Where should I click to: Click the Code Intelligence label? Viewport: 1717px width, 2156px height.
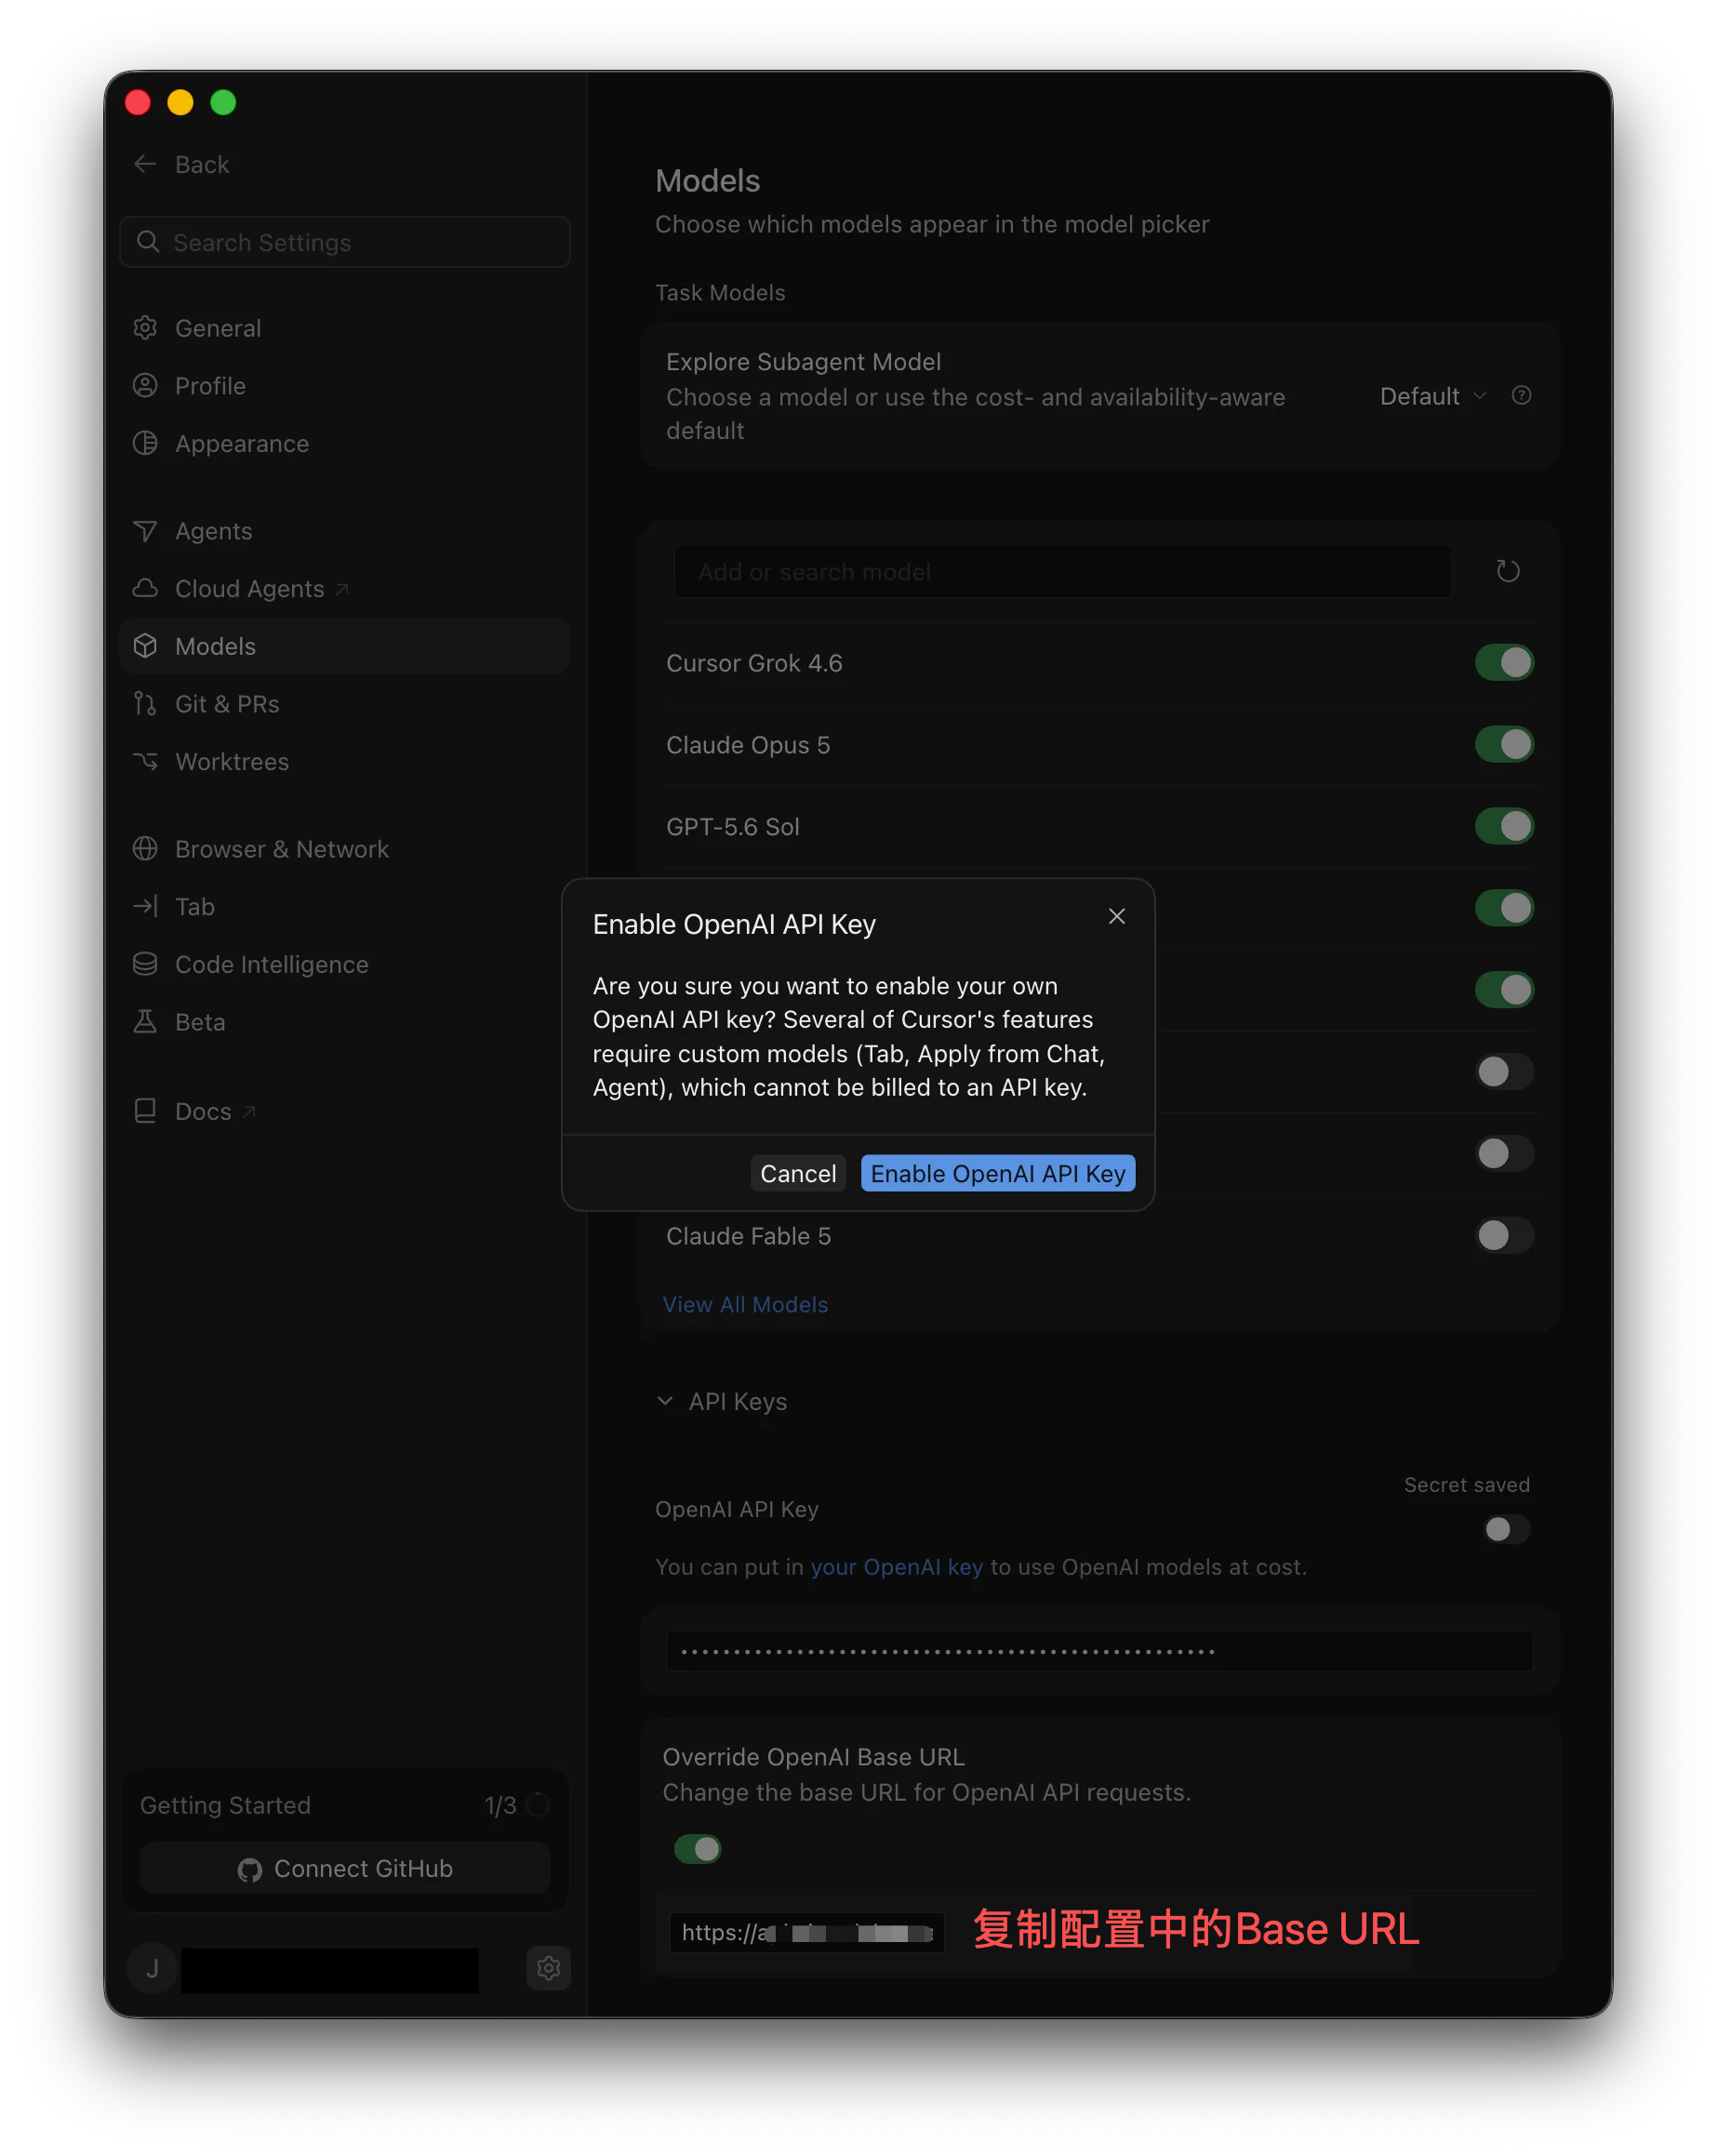(x=272, y=965)
